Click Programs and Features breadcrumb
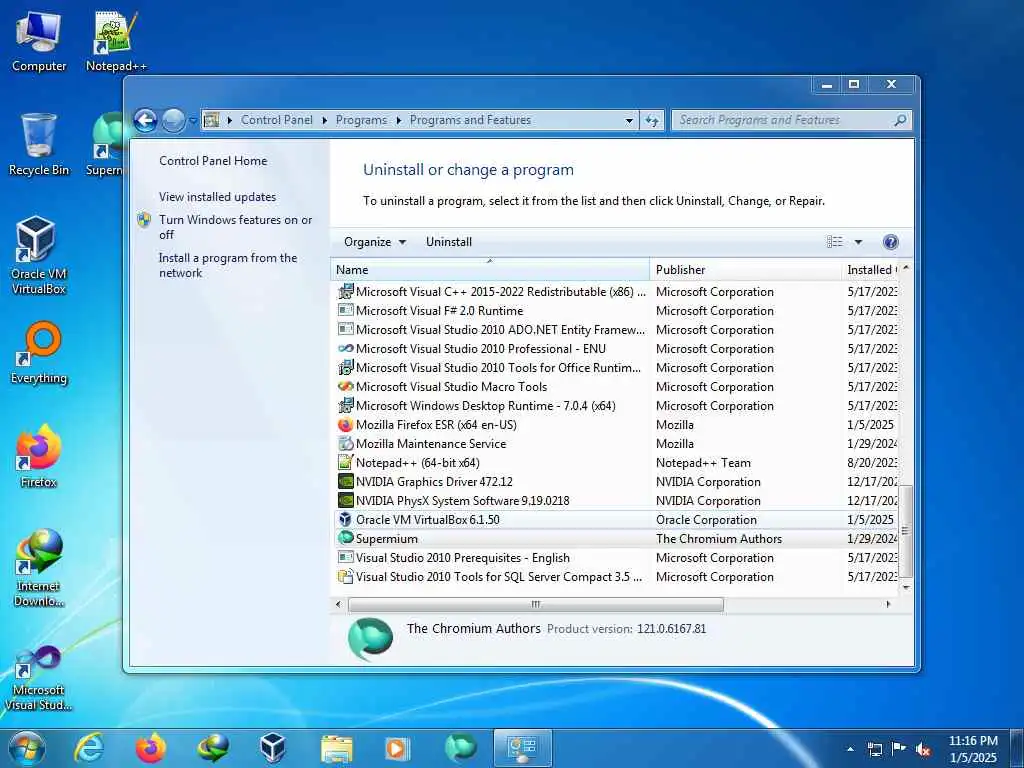The width and height of the screenshot is (1024, 768). pyautogui.click(x=470, y=120)
